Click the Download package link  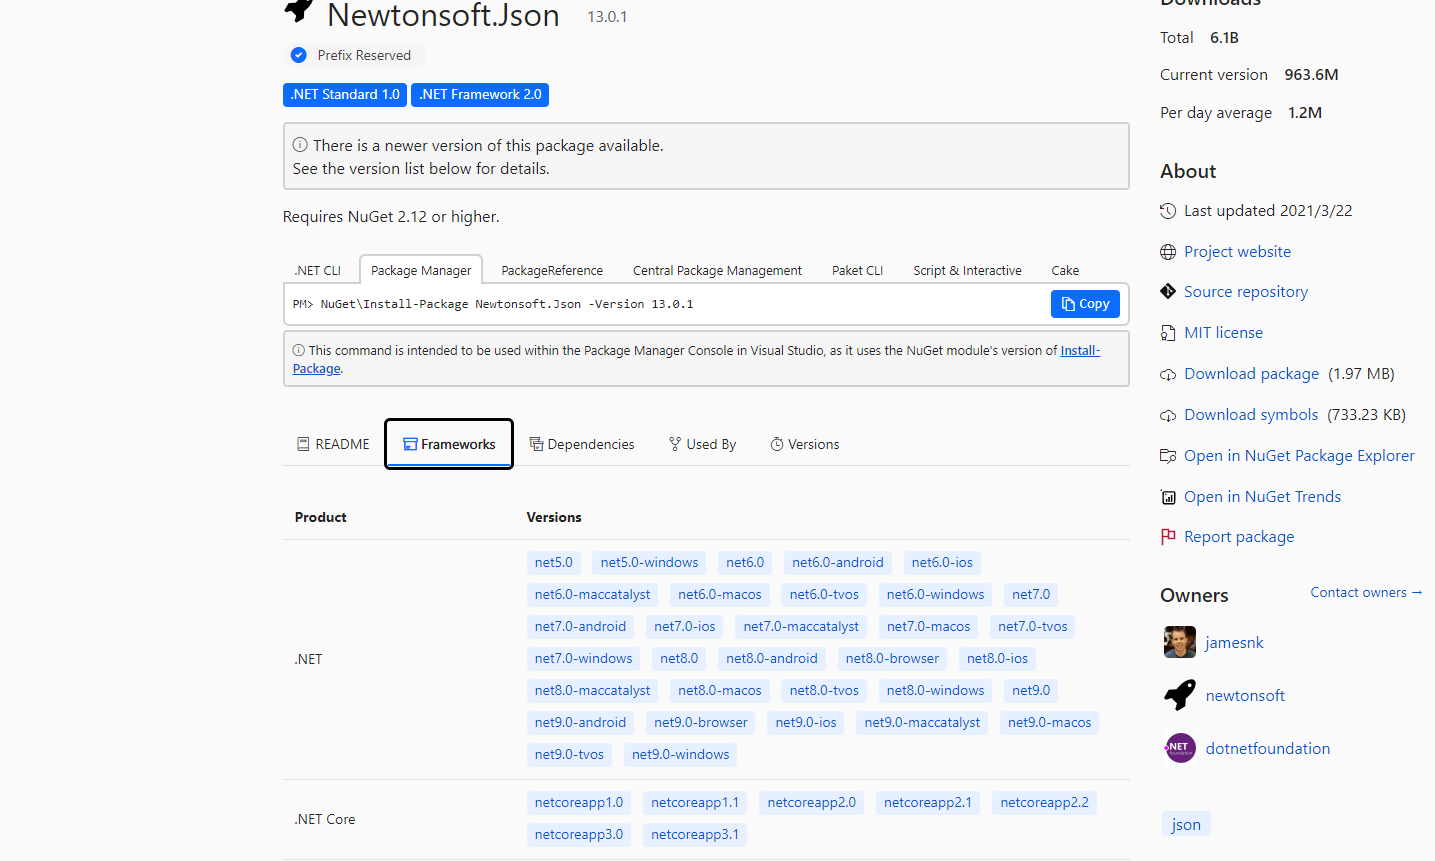[1251, 374]
